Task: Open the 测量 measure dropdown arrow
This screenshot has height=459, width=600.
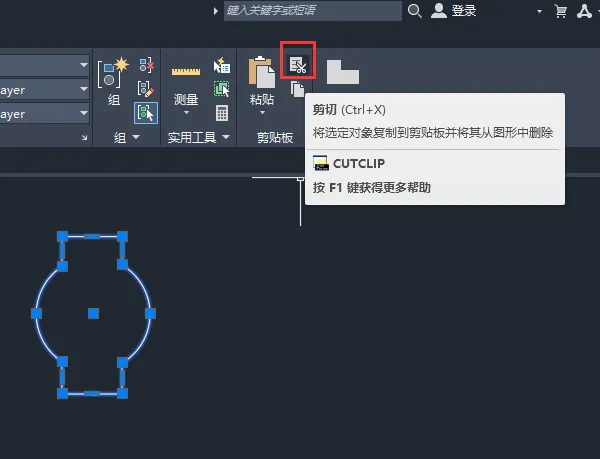Action: 186,112
